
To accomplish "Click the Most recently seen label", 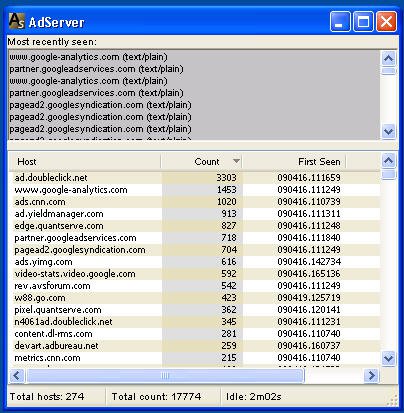I will (x=52, y=42).
